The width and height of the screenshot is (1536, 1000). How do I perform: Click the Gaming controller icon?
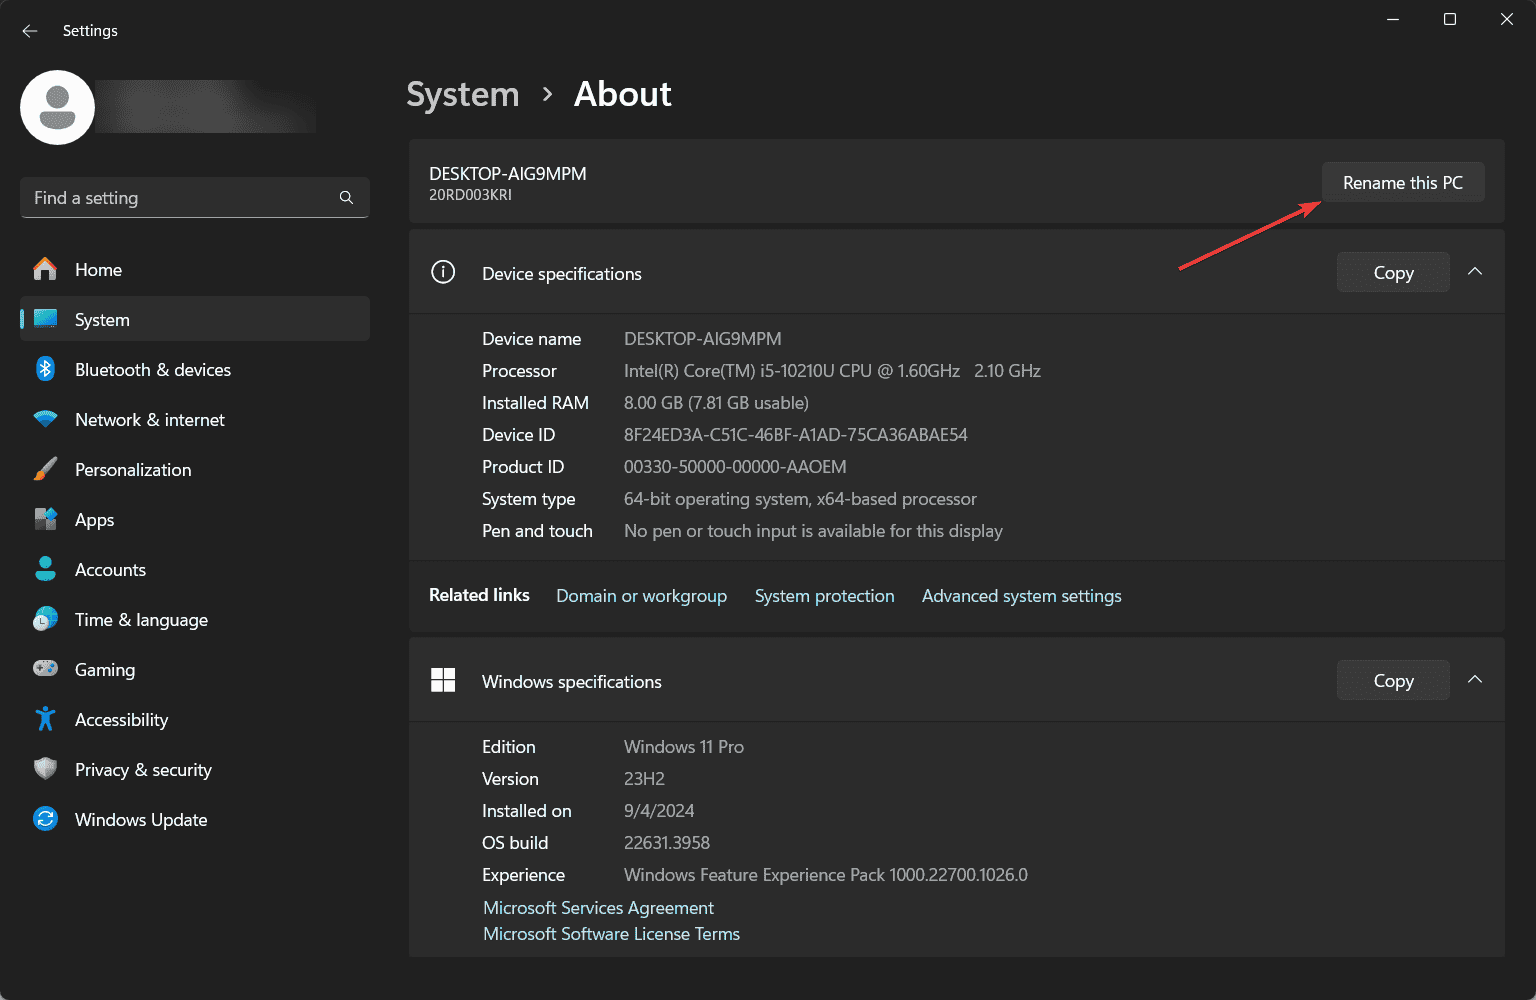pos(45,668)
